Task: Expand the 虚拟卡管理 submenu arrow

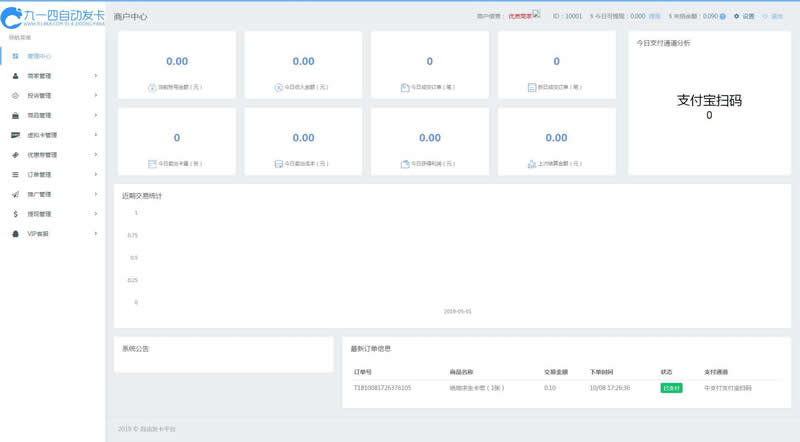Action: tap(95, 135)
